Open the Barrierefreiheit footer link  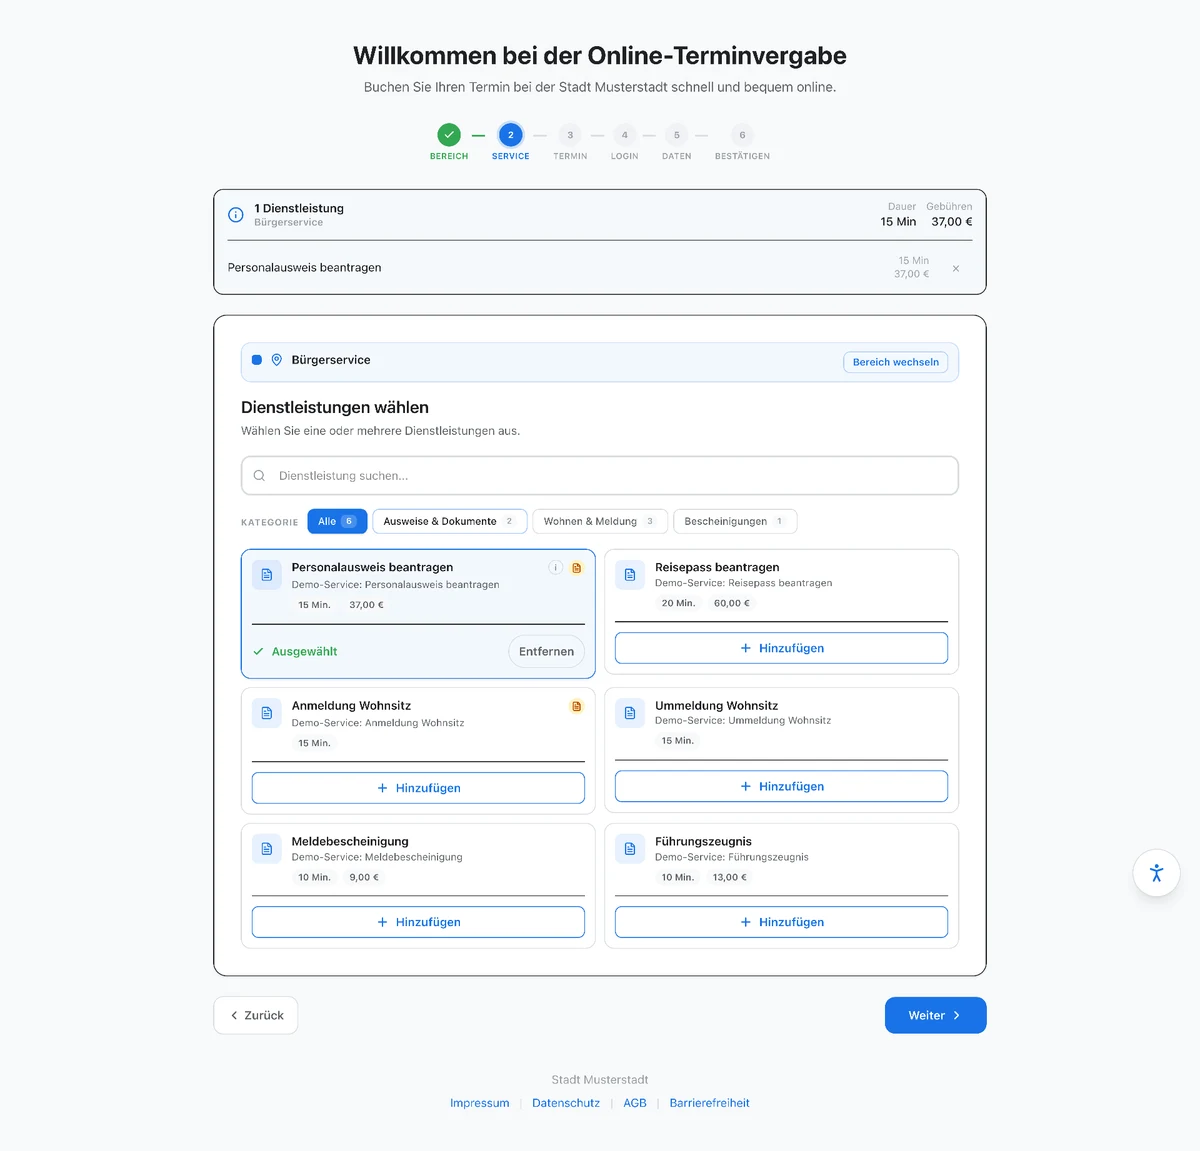click(710, 1103)
